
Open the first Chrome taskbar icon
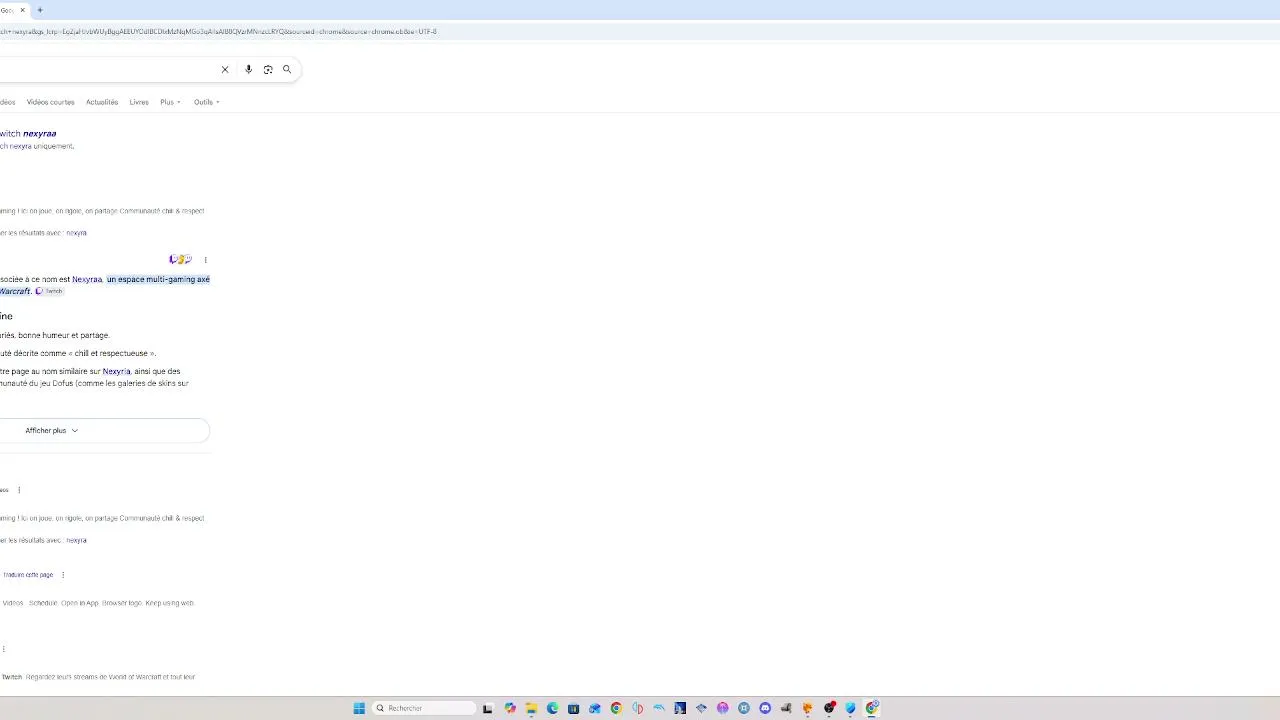(616, 708)
